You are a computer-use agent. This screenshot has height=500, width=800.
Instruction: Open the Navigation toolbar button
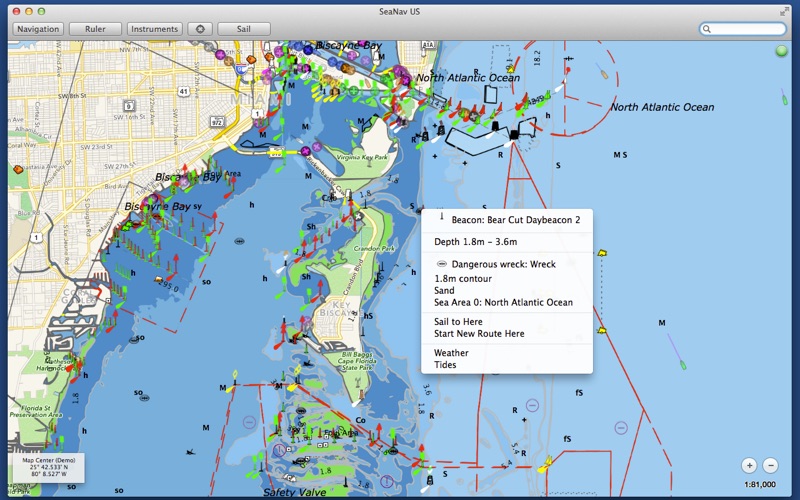click(38, 29)
